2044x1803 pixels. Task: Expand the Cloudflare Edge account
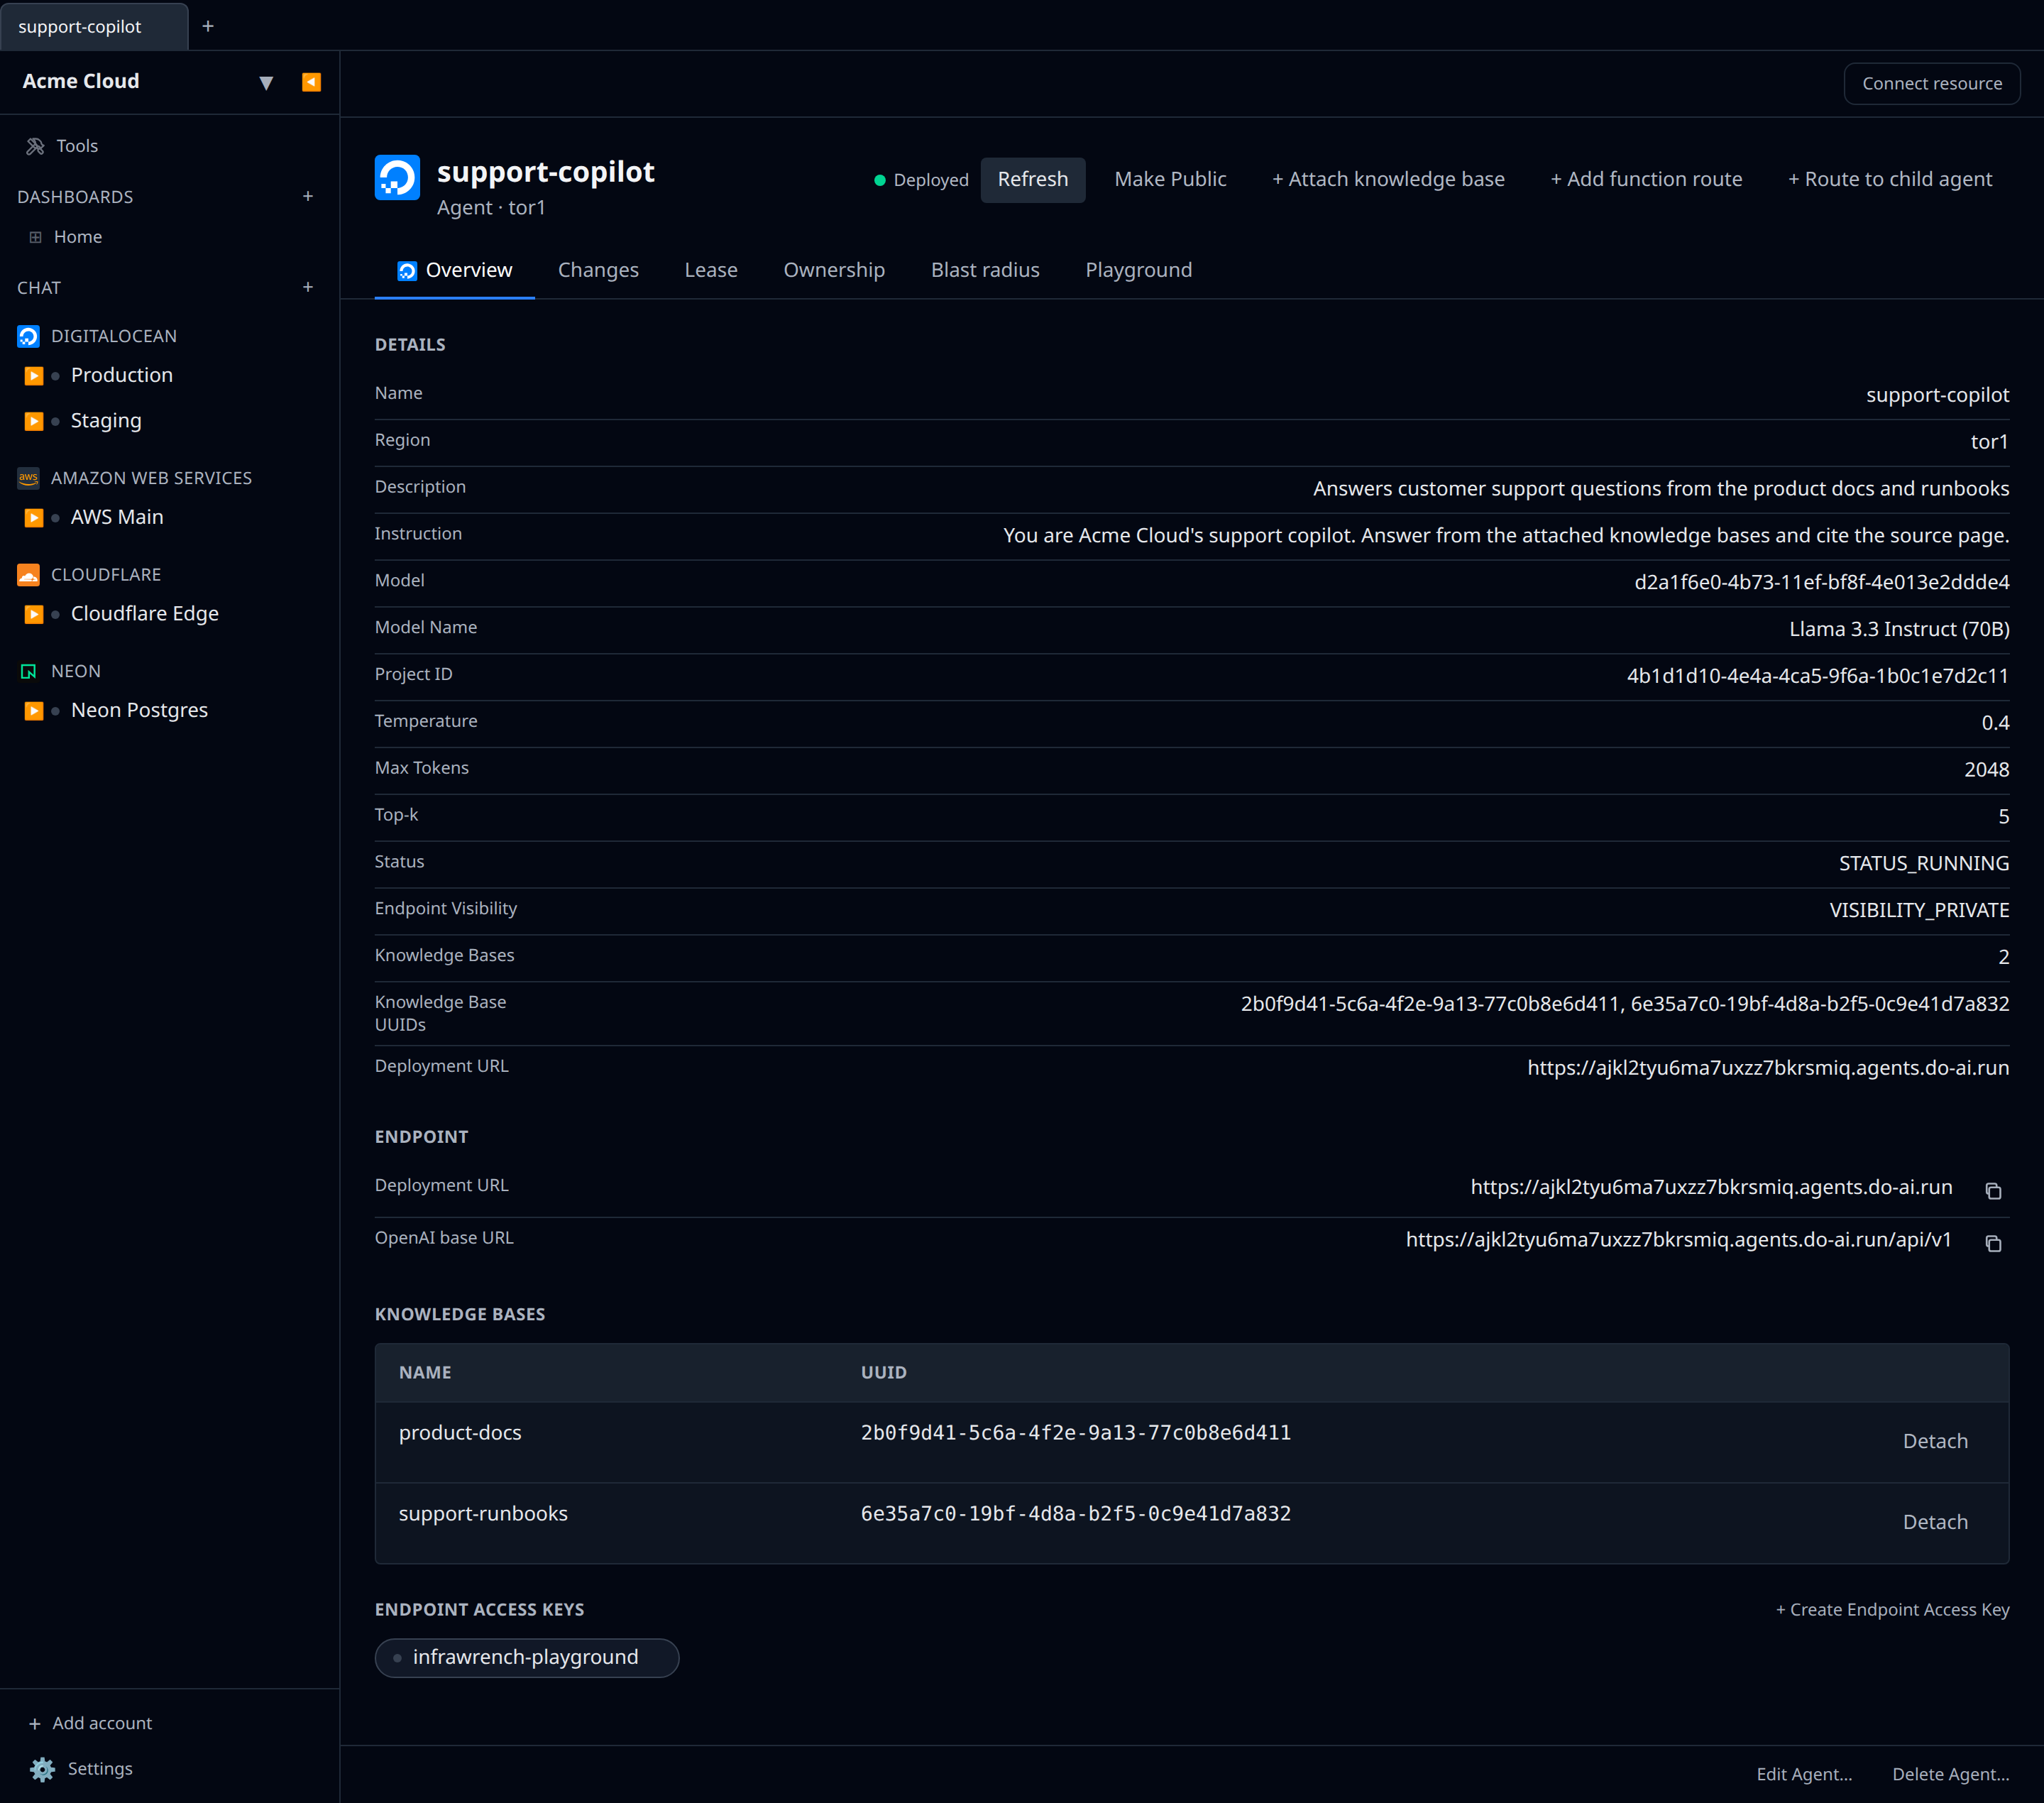coord(34,614)
